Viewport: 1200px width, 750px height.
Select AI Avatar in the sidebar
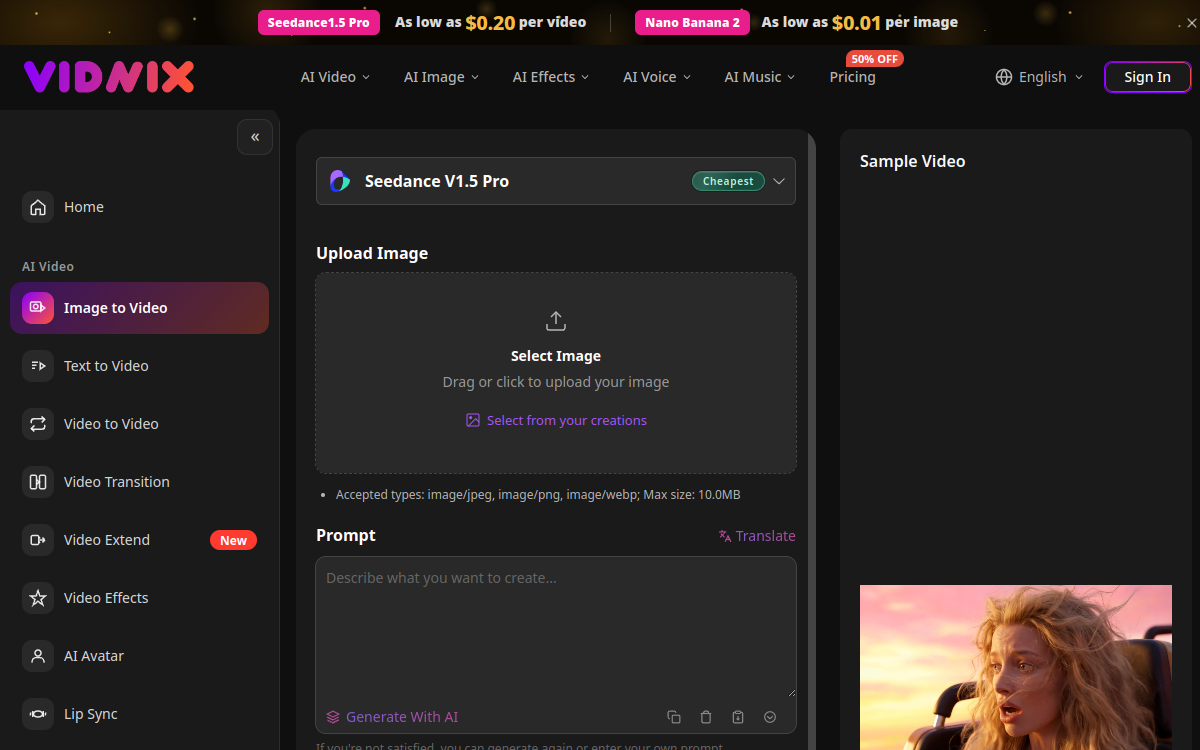pos(140,656)
